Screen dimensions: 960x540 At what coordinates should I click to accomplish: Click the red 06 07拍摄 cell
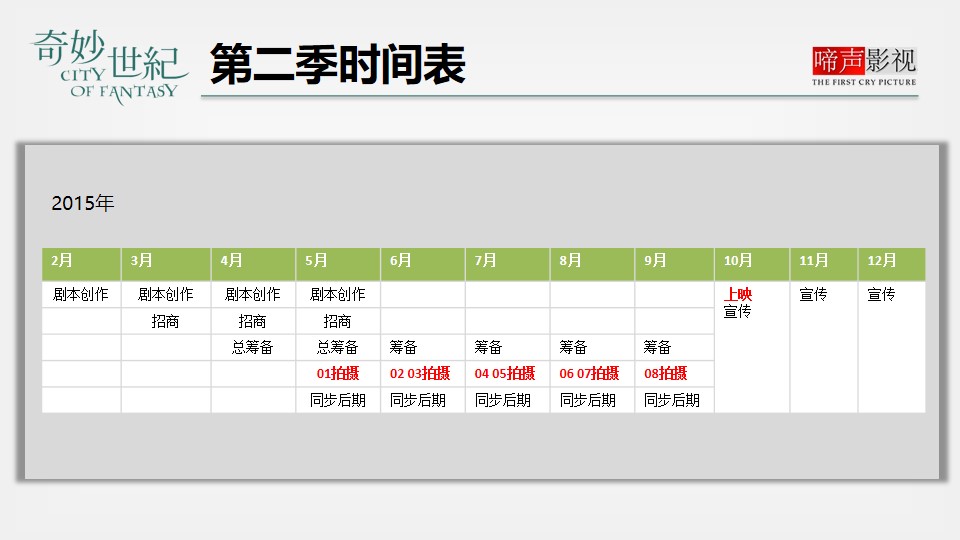pos(592,373)
